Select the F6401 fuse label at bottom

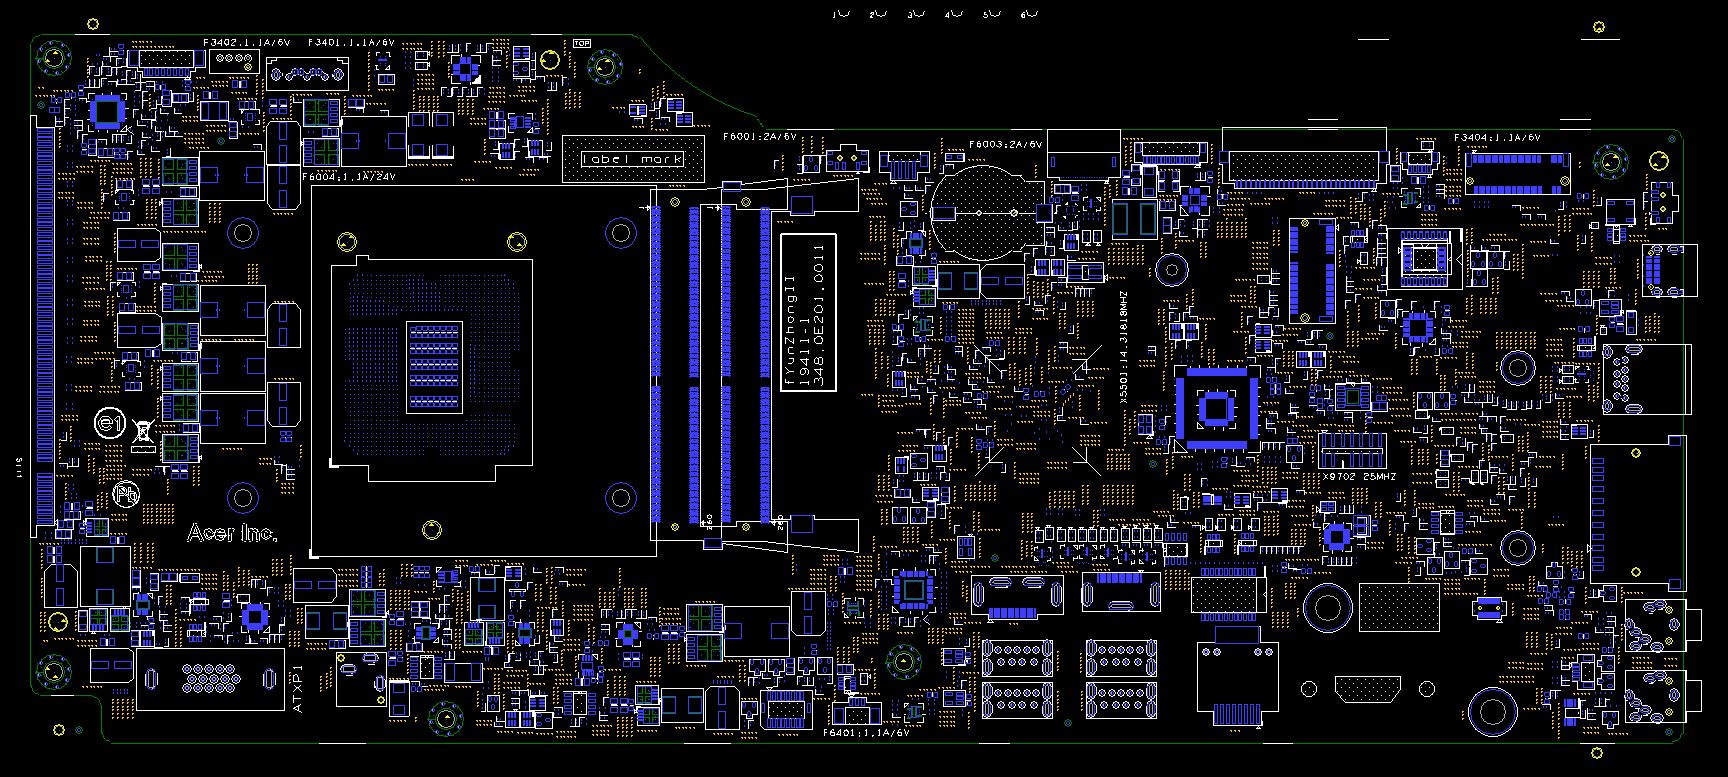[x=865, y=733]
